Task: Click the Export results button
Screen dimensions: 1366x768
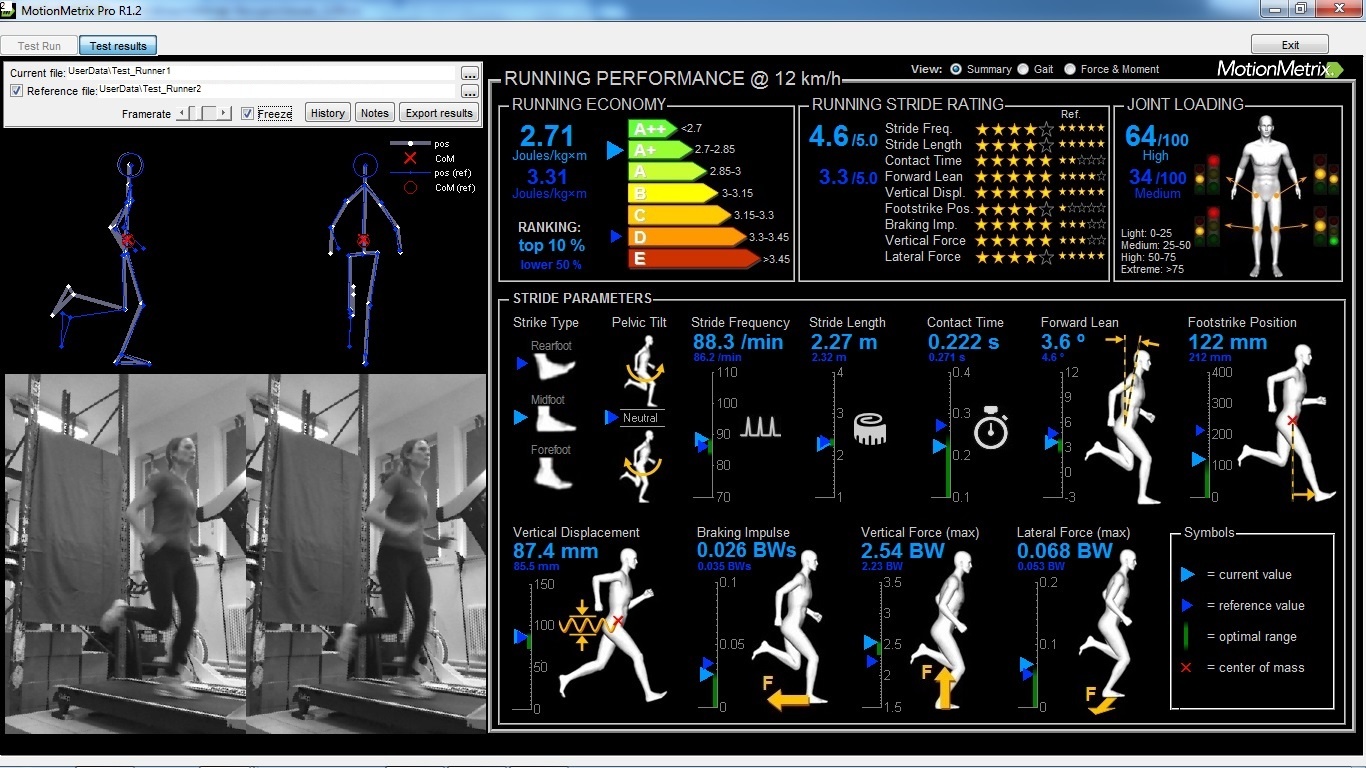Action: 439,112
